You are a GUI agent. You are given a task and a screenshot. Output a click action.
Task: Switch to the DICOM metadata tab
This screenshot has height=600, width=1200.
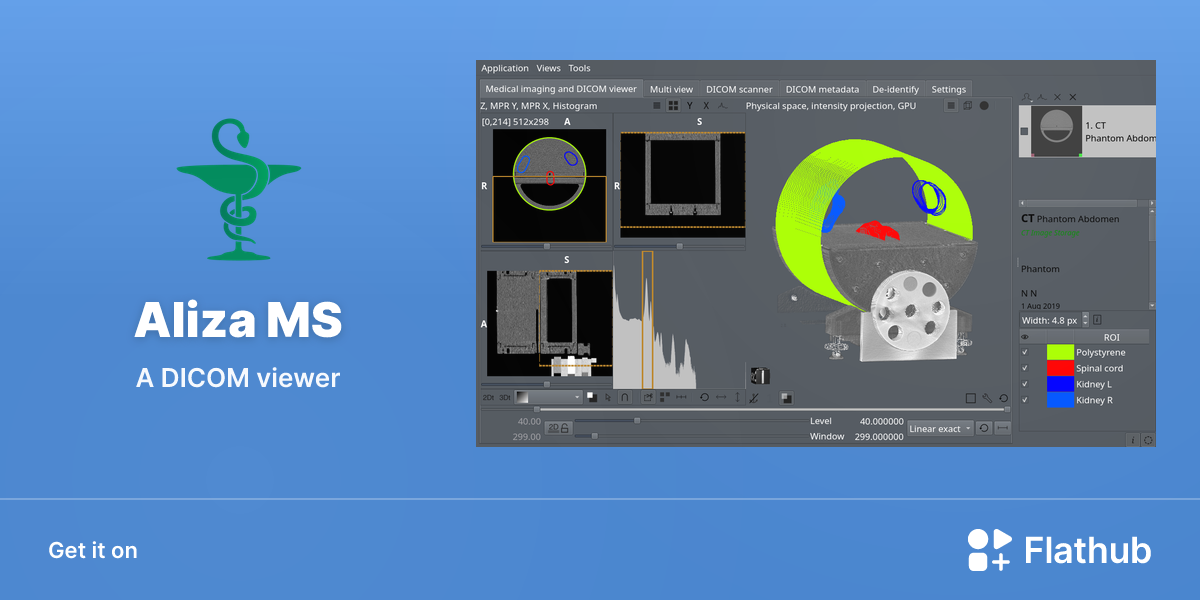pos(822,89)
